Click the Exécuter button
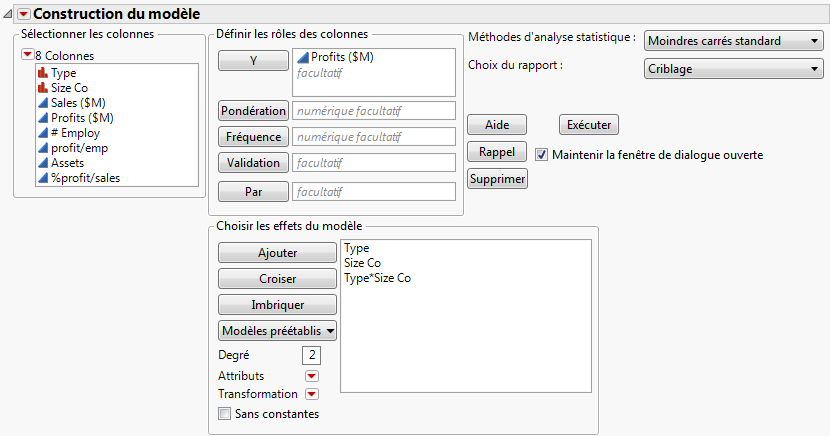Screen dimensions: 830x436 (589, 125)
